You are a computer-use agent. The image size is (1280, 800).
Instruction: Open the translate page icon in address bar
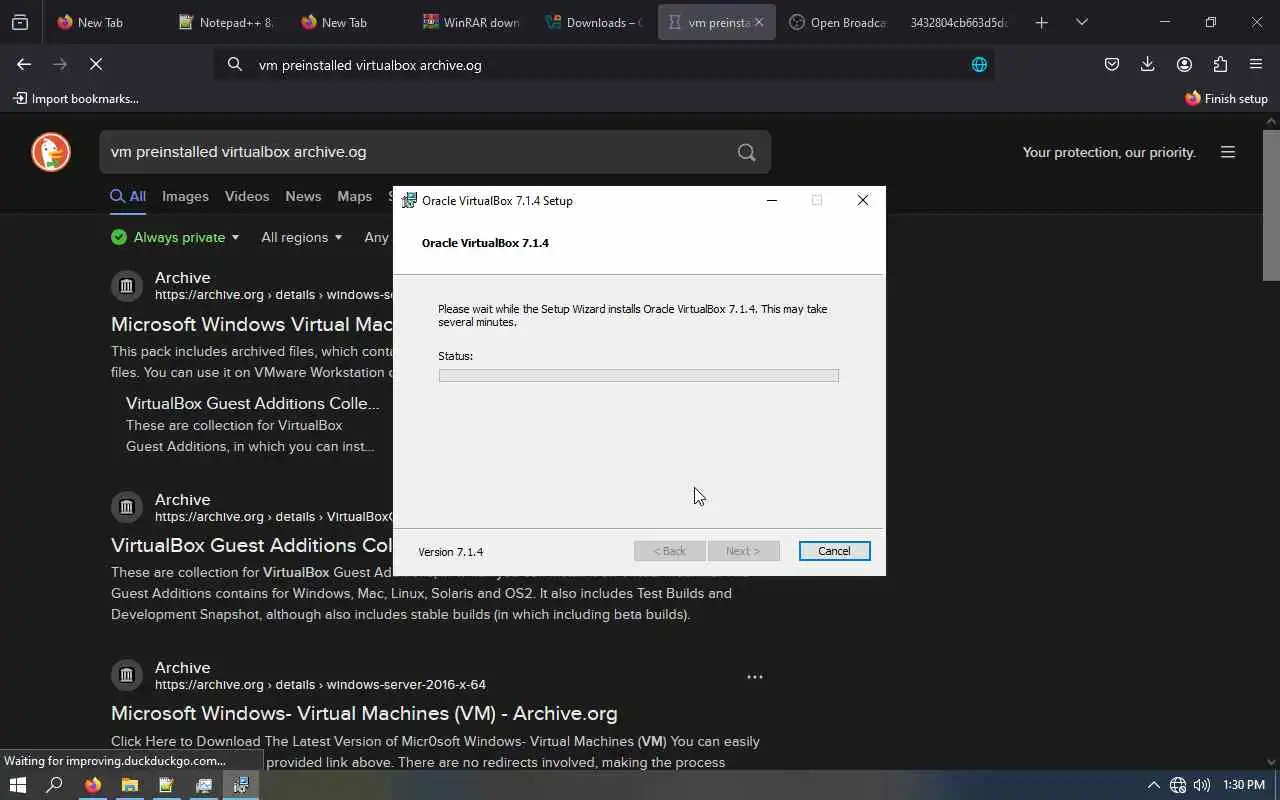[x=979, y=64]
